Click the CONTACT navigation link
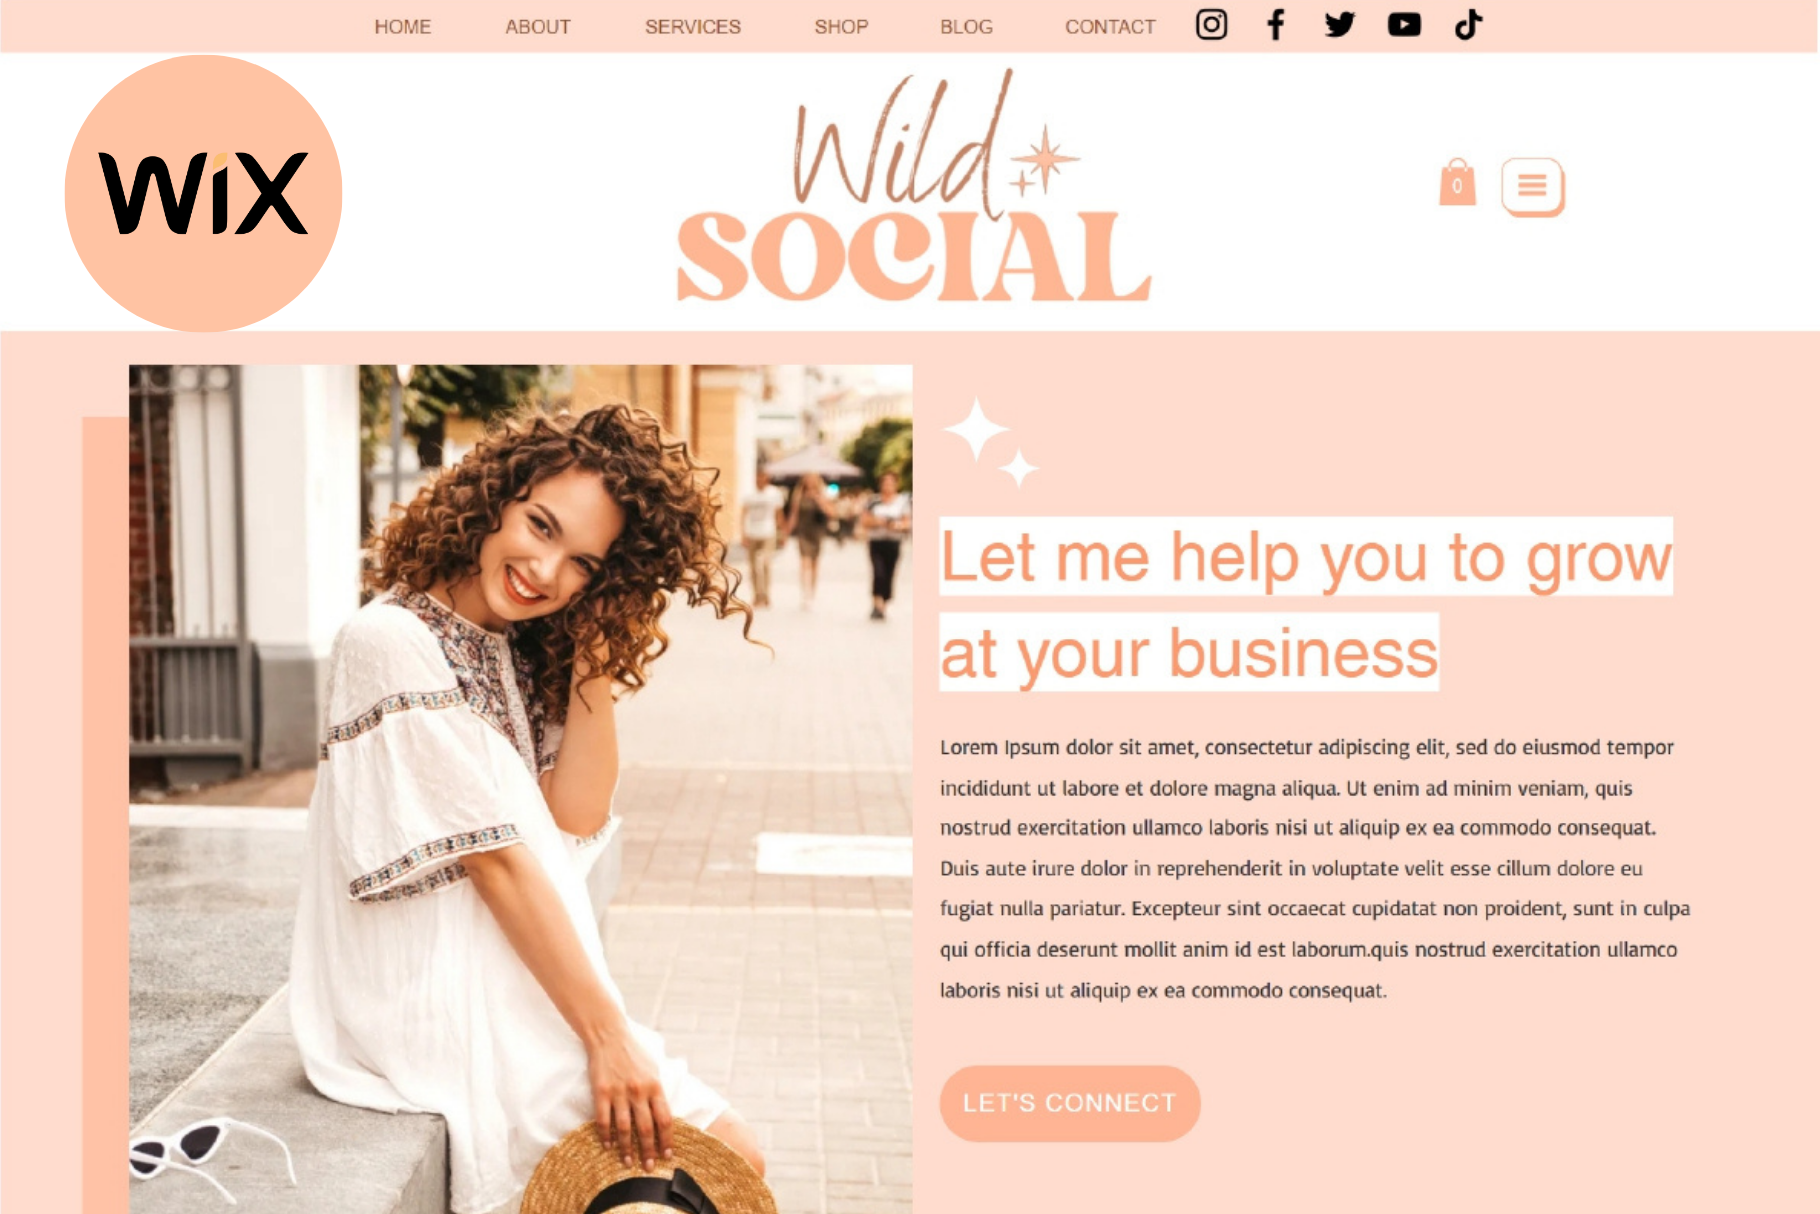The image size is (1820, 1214). [x=1110, y=27]
